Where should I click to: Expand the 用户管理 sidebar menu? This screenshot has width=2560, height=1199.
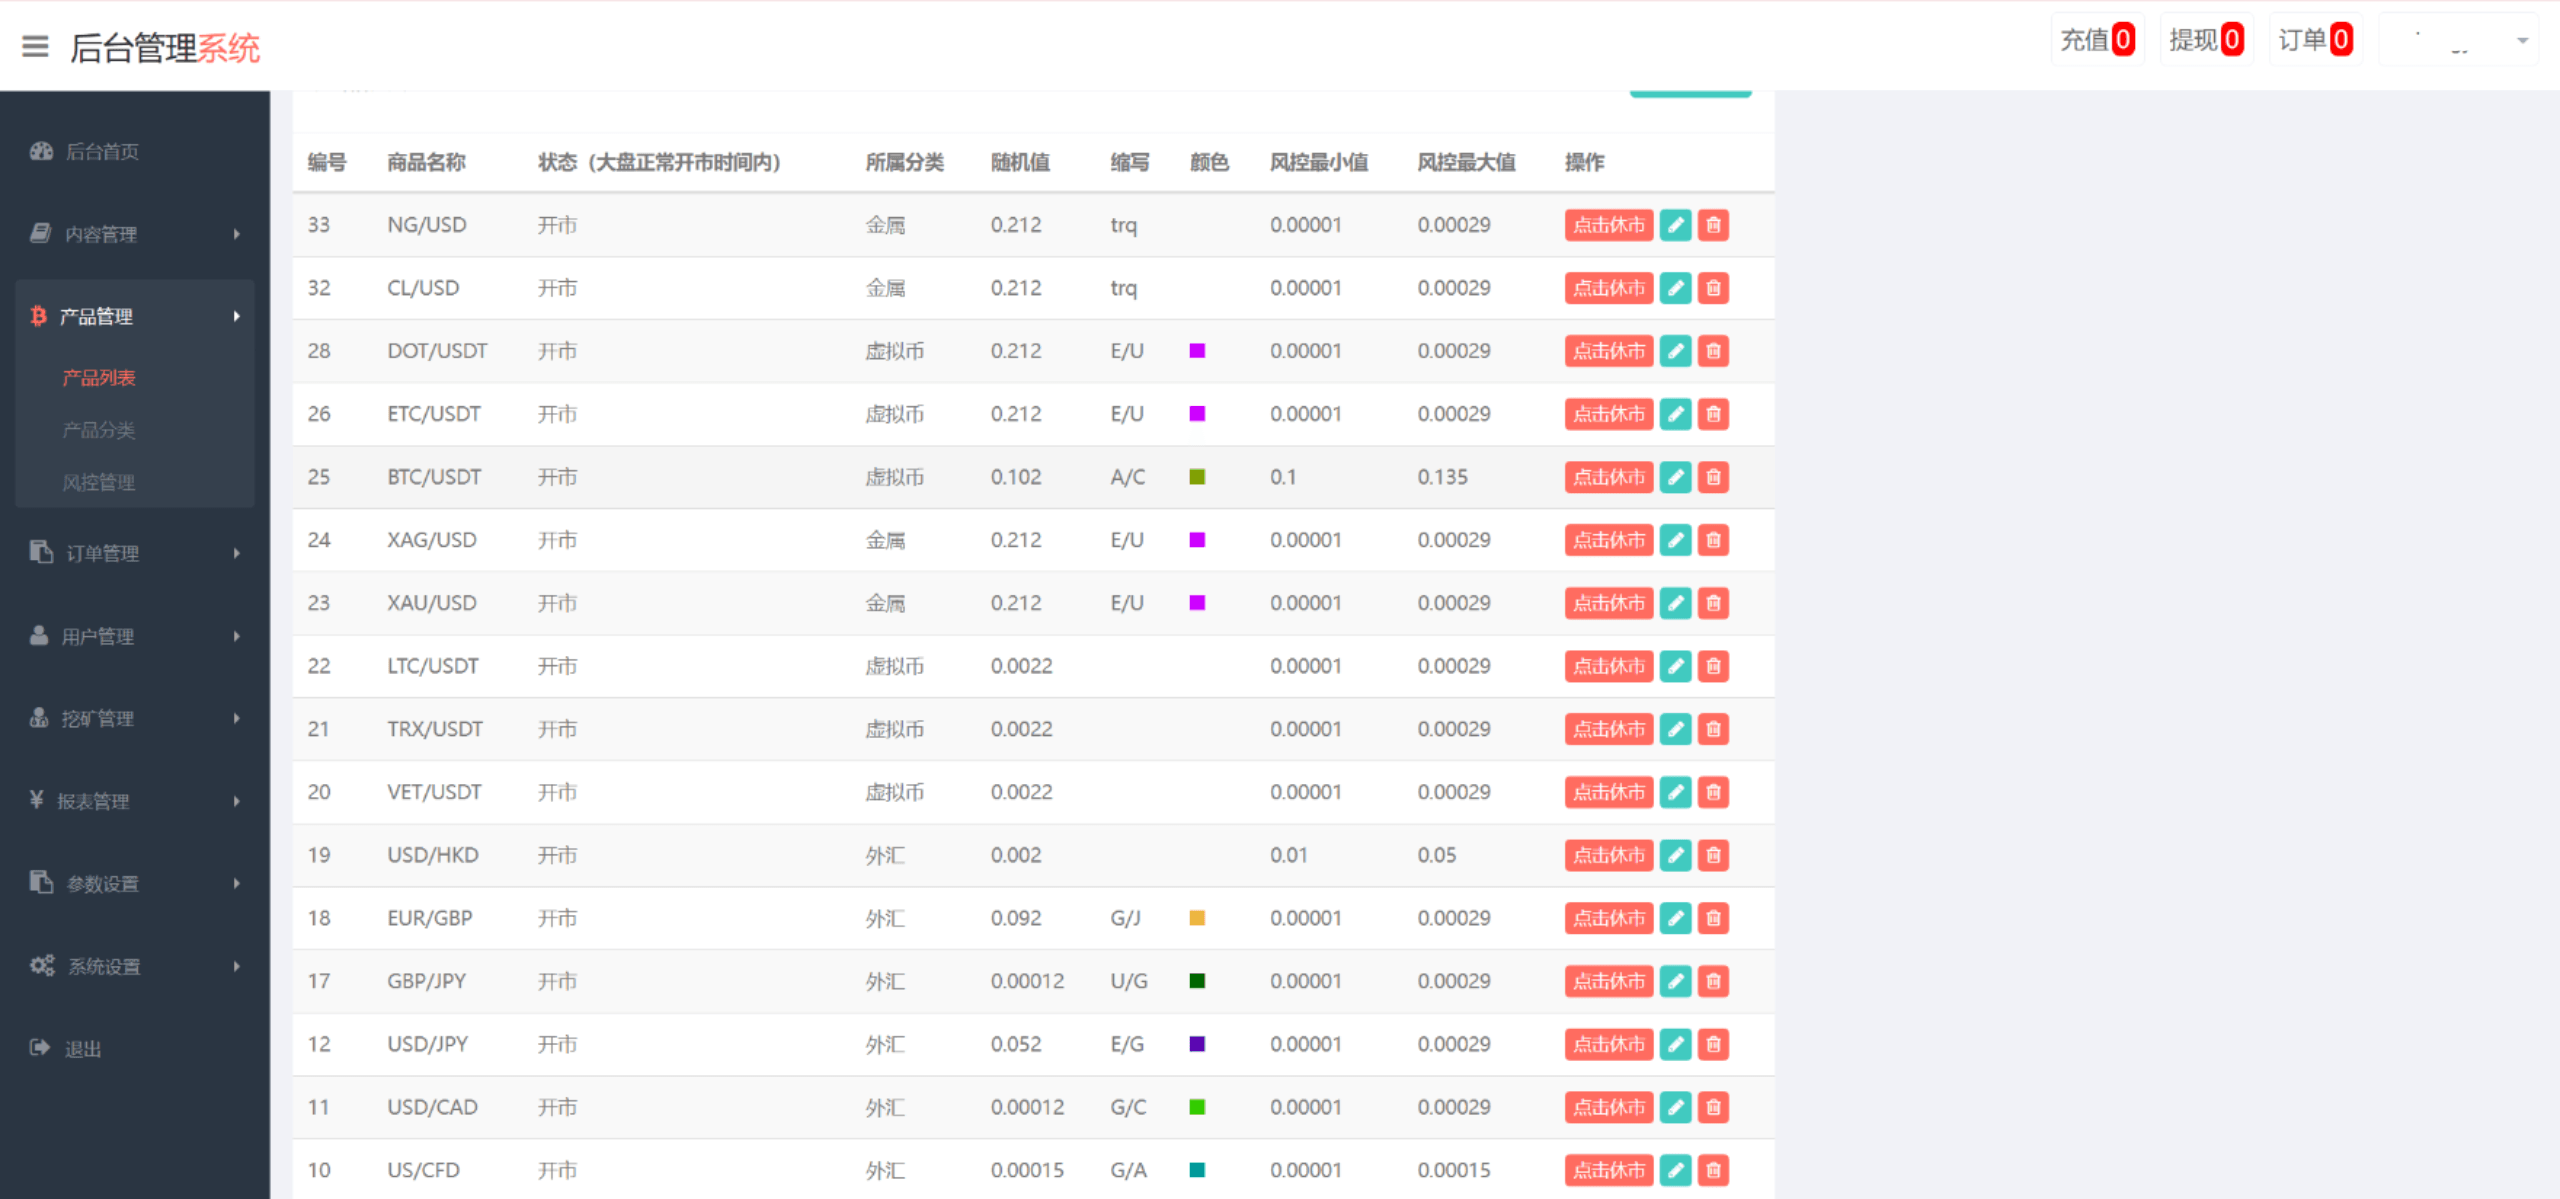(x=100, y=635)
